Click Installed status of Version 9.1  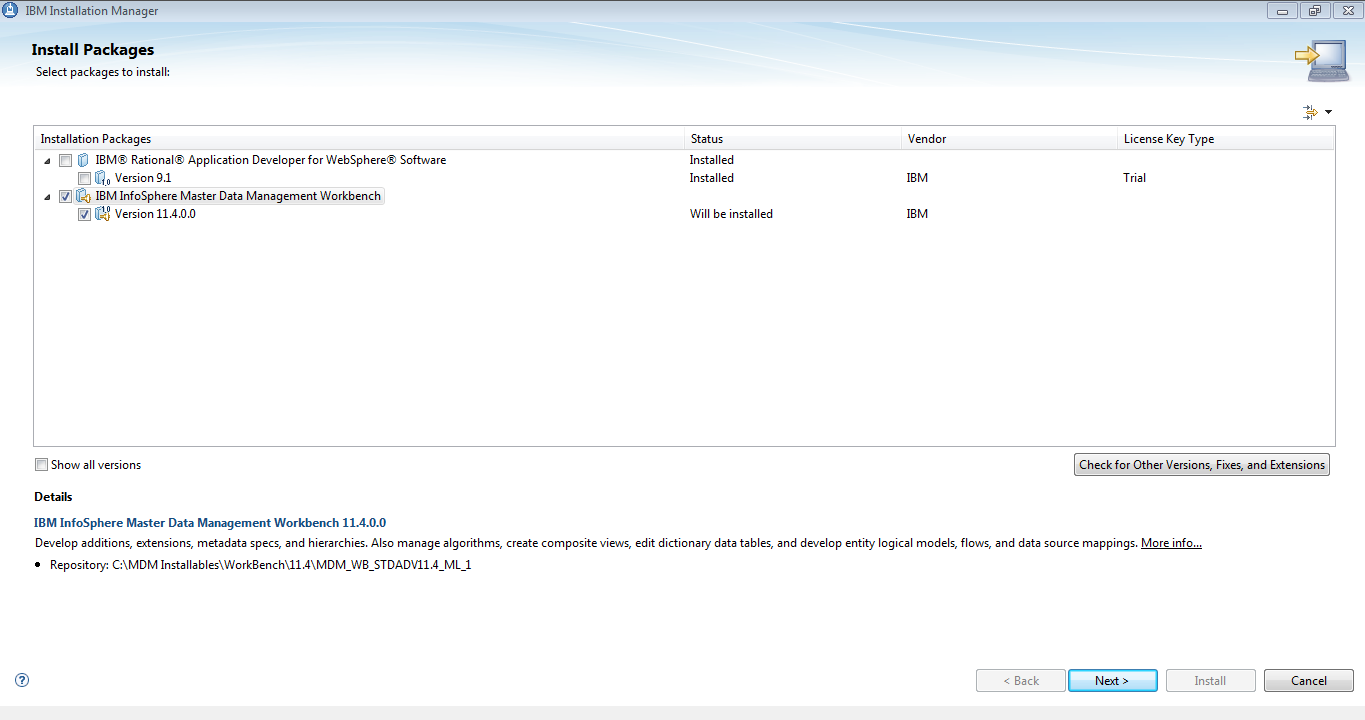(x=711, y=178)
